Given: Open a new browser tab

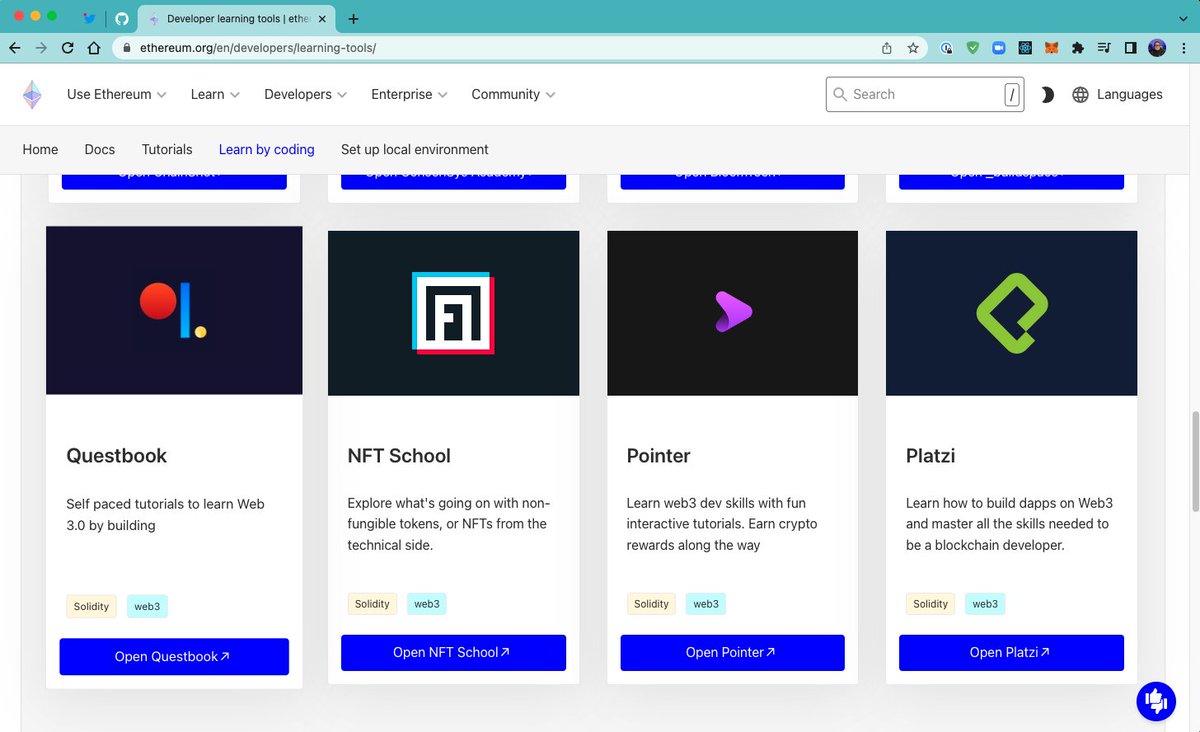Looking at the screenshot, I should pos(353,19).
